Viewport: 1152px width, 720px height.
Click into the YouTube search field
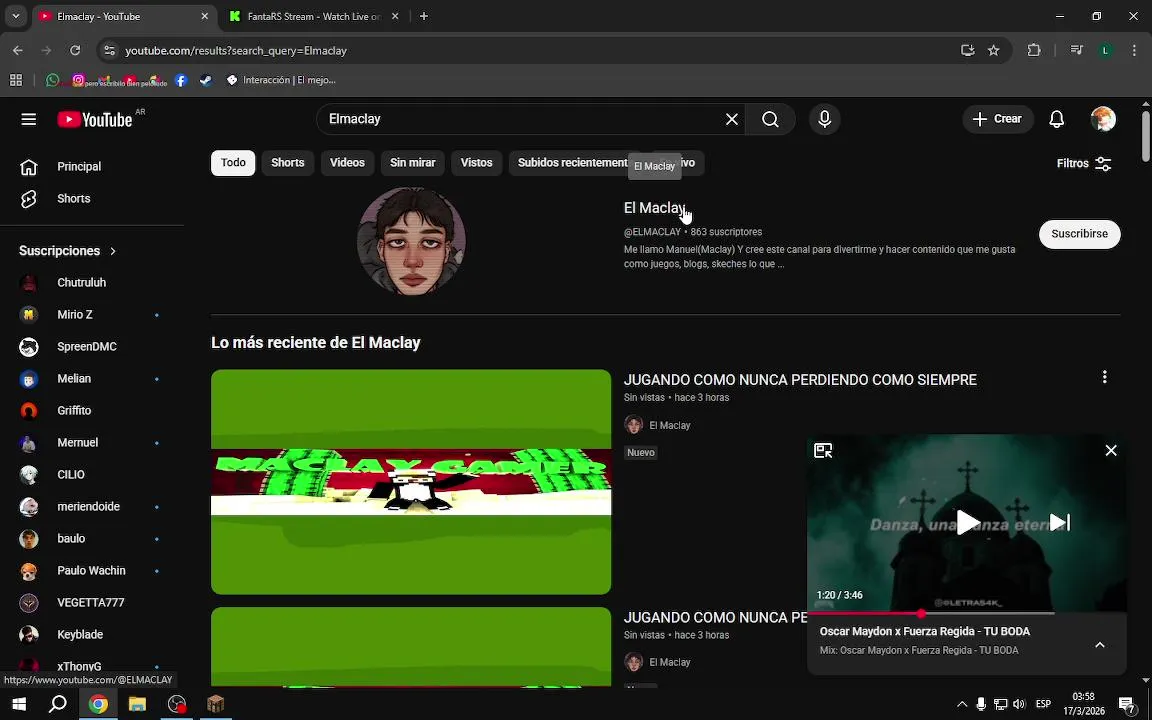pos(522,119)
